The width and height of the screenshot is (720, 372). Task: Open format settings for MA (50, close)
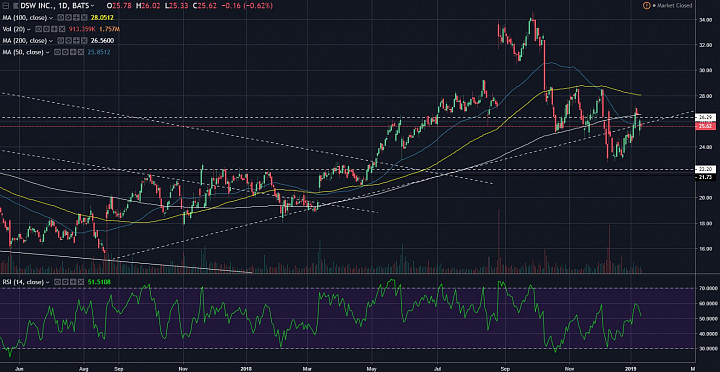click(65, 52)
